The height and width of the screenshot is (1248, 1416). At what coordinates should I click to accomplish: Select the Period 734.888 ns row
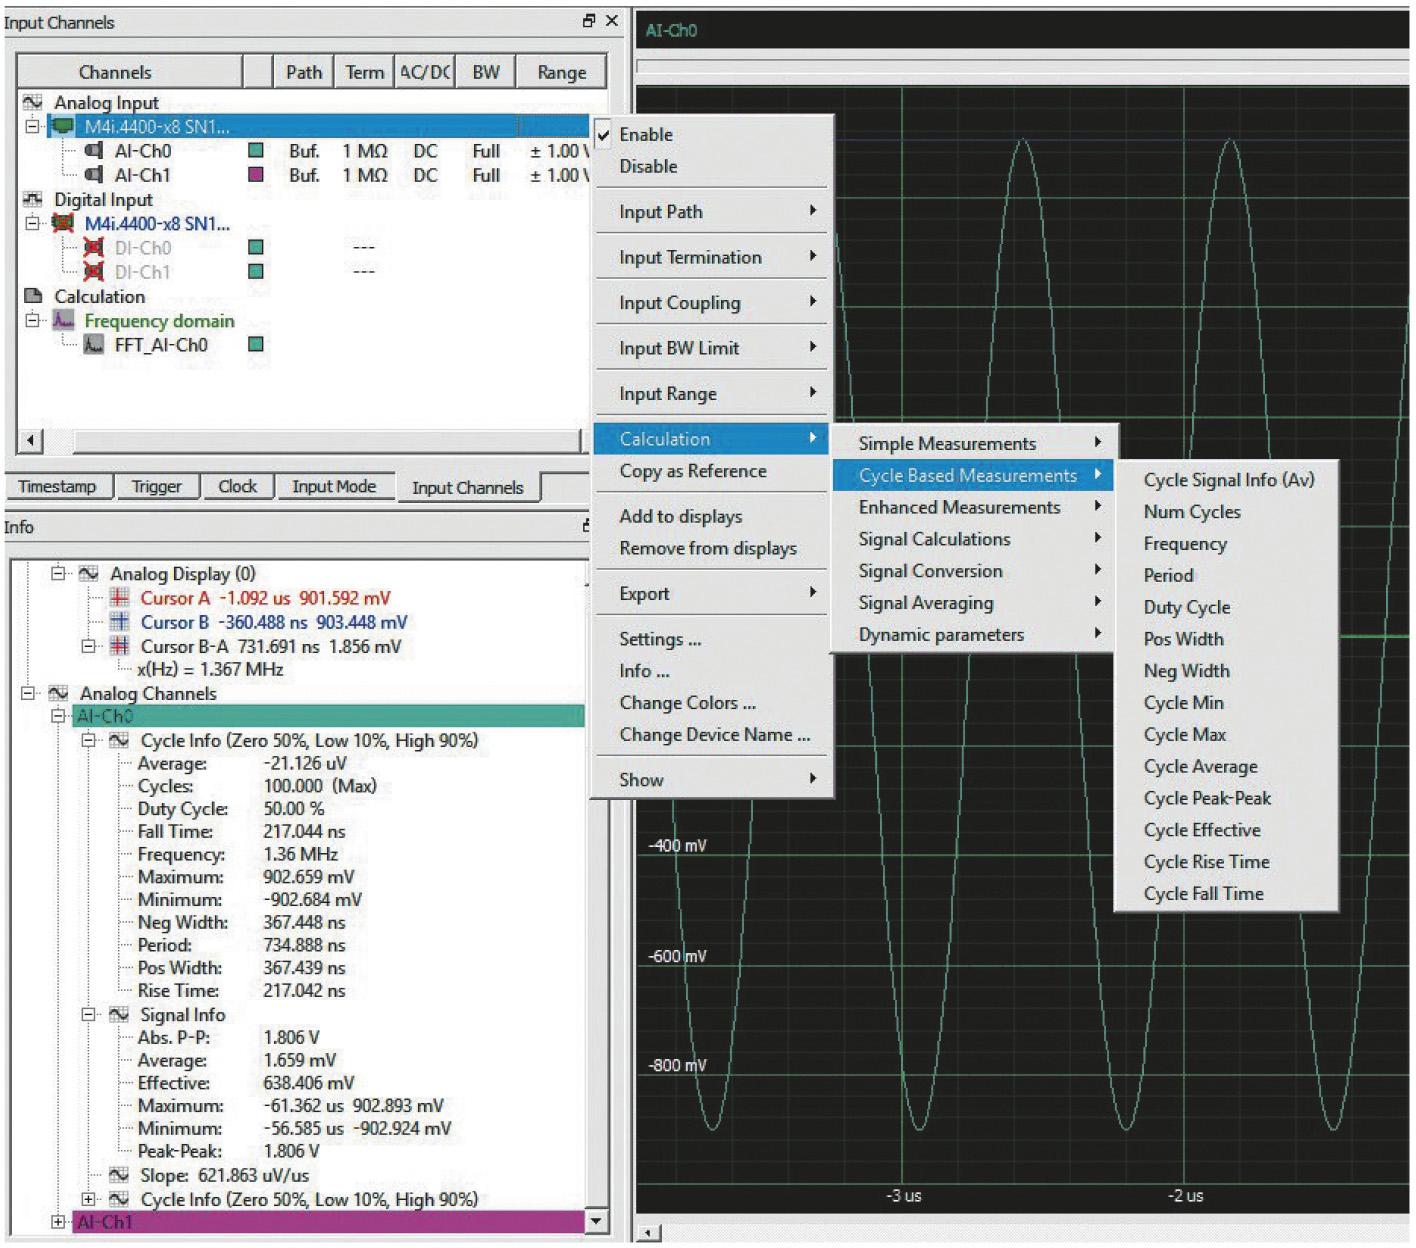pos(241,945)
